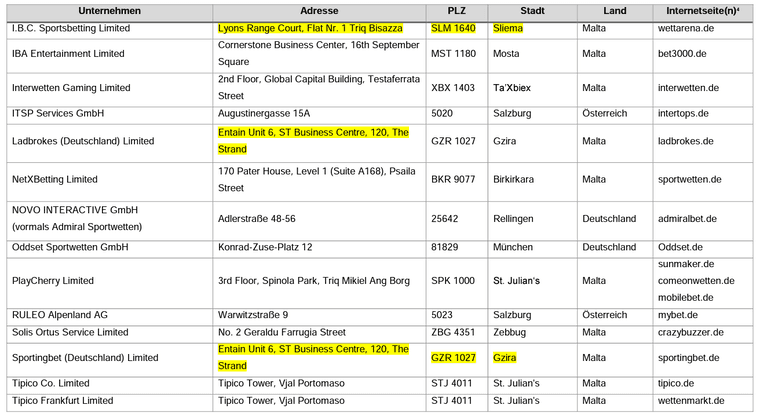The image size is (760, 419).
Task: Click website ladbrokes.de
Action: (x=685, y=141)
